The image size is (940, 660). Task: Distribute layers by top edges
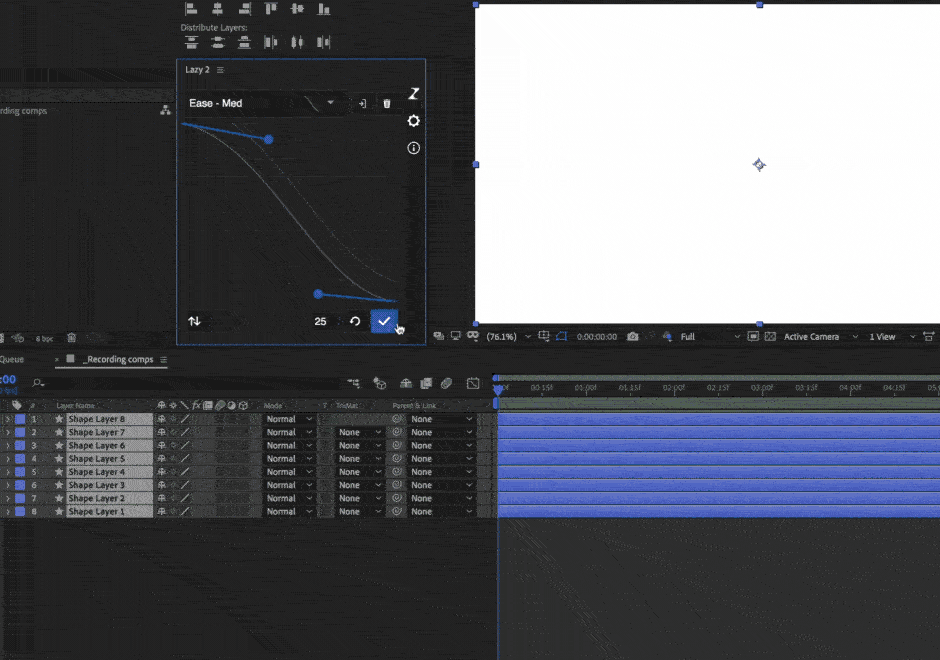(191, 42)
